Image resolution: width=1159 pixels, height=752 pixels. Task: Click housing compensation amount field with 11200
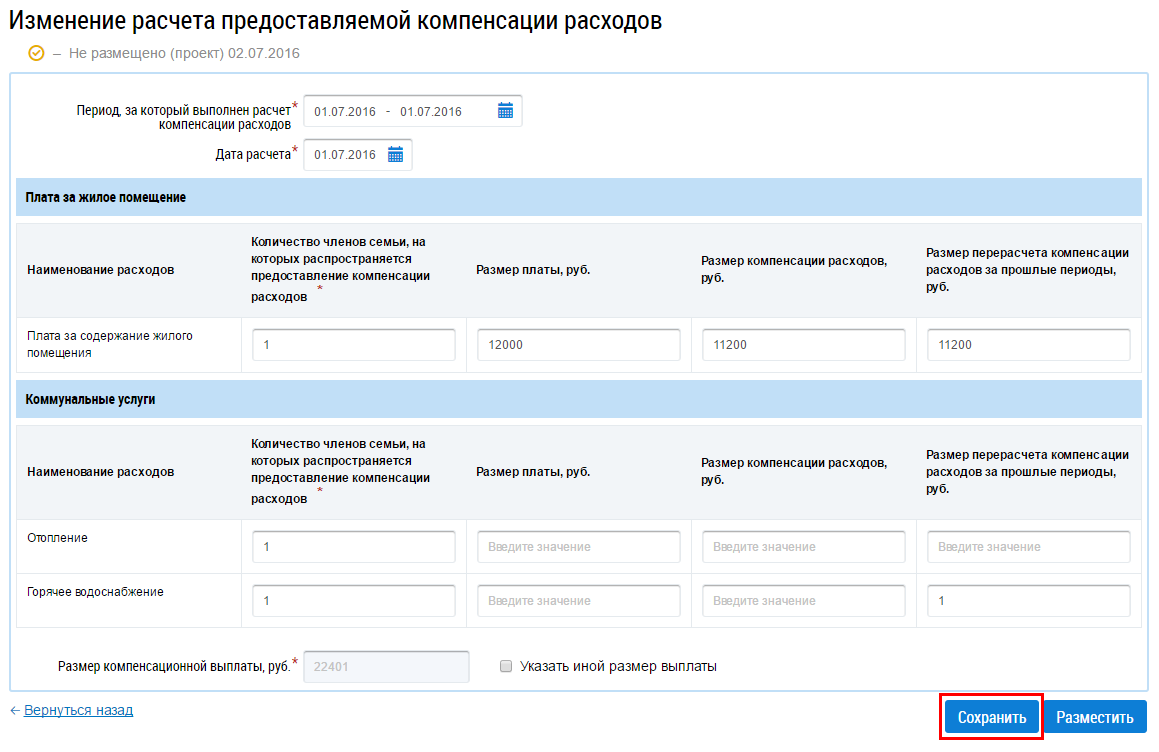(803, 345)
